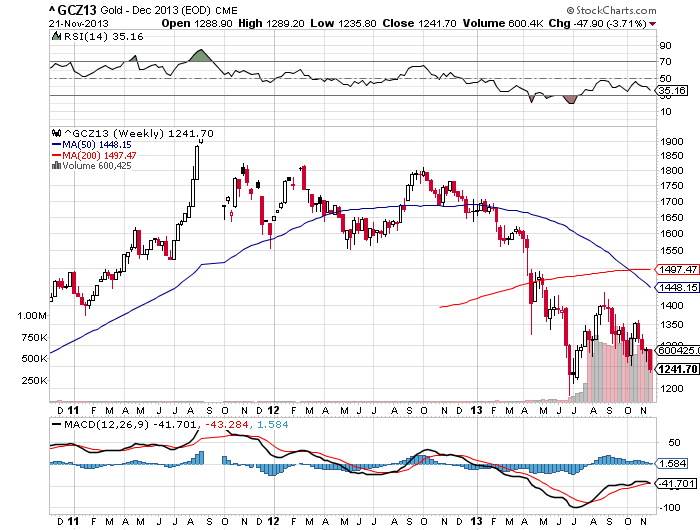Click the red down arrow after Chg
700x530 pixels.
pyautogui.click(x=653, y=24)
